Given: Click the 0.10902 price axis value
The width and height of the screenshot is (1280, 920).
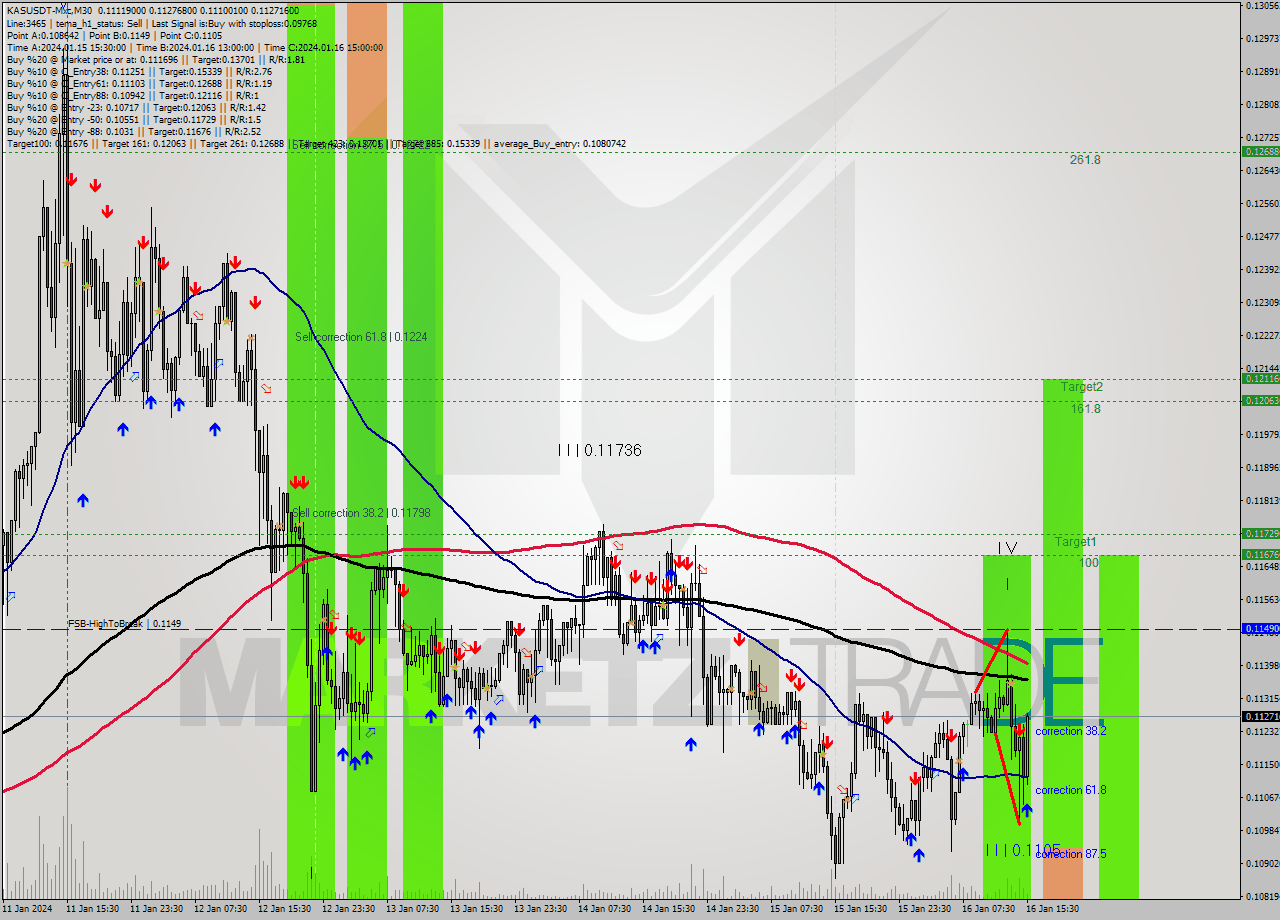Looking at the screenshot, I should coord(1262,863).
